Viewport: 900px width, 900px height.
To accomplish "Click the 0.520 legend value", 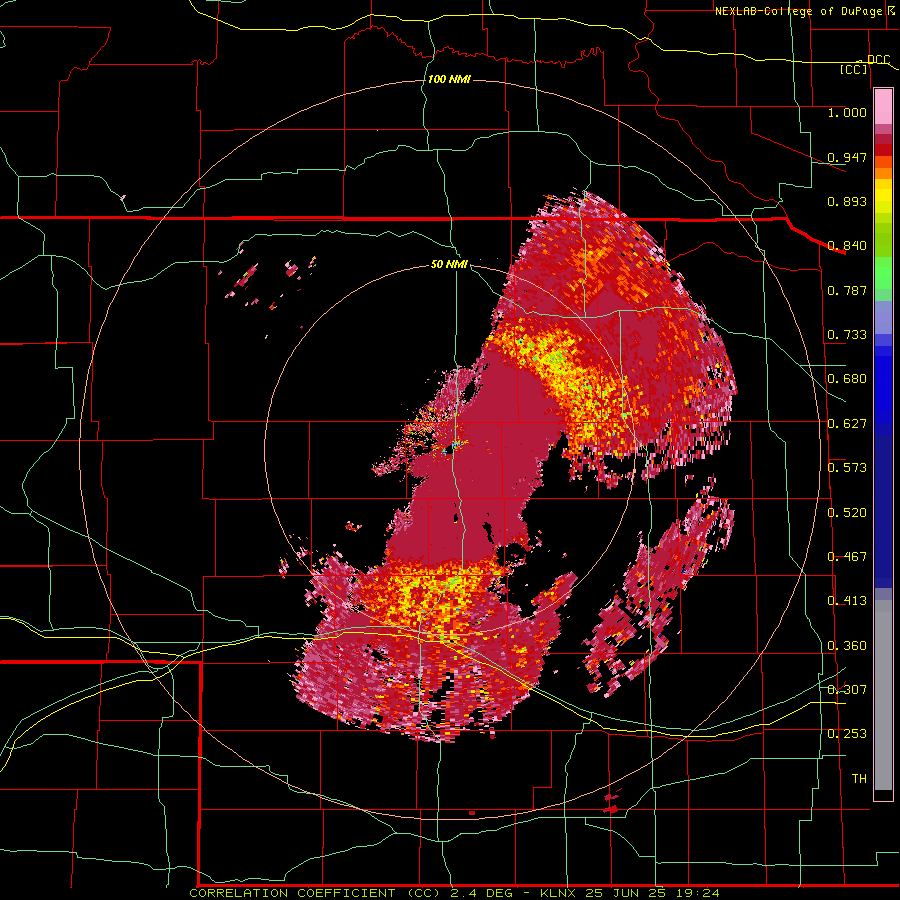I will [x=847, y=513].
